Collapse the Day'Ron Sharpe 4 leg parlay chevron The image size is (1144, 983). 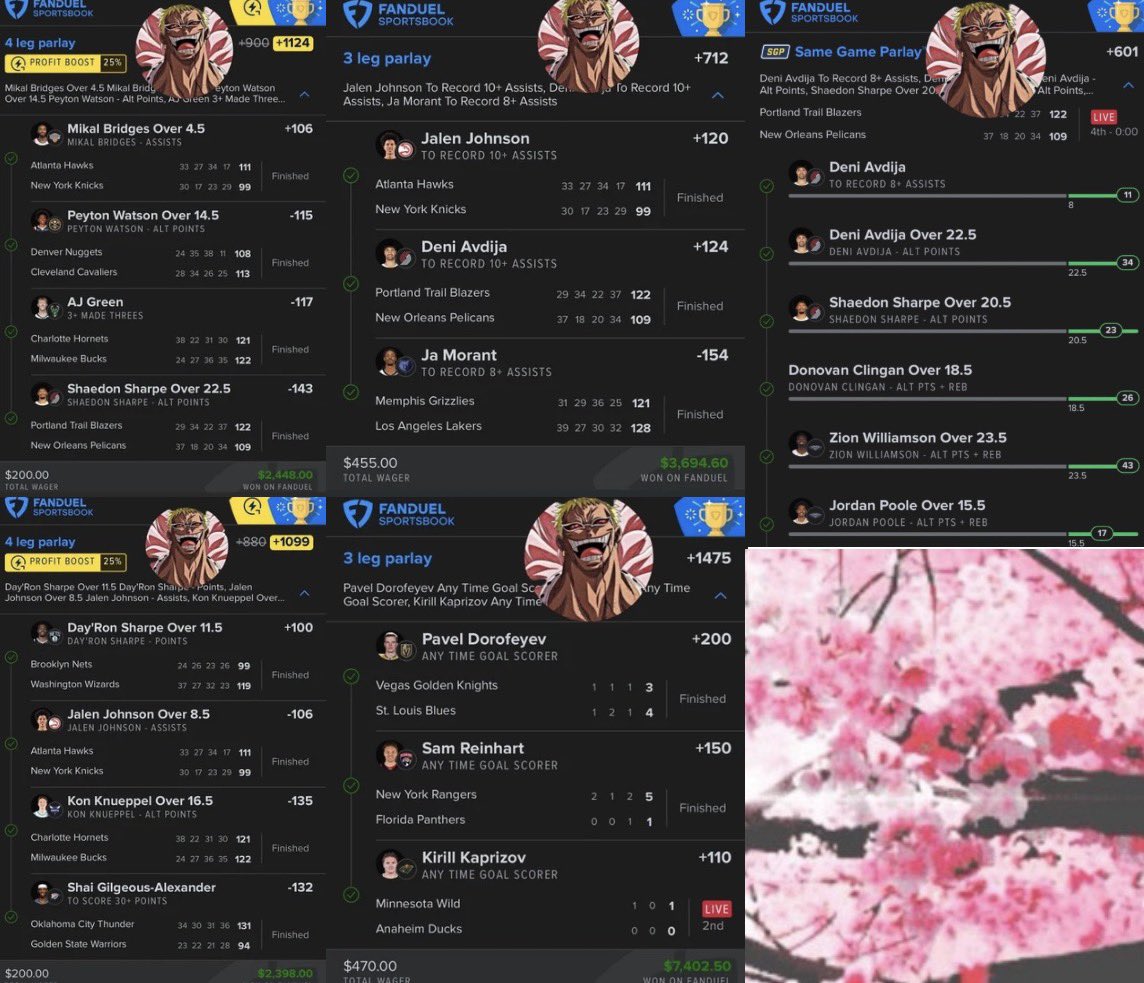pyautogui.click(x=304, y=593)
